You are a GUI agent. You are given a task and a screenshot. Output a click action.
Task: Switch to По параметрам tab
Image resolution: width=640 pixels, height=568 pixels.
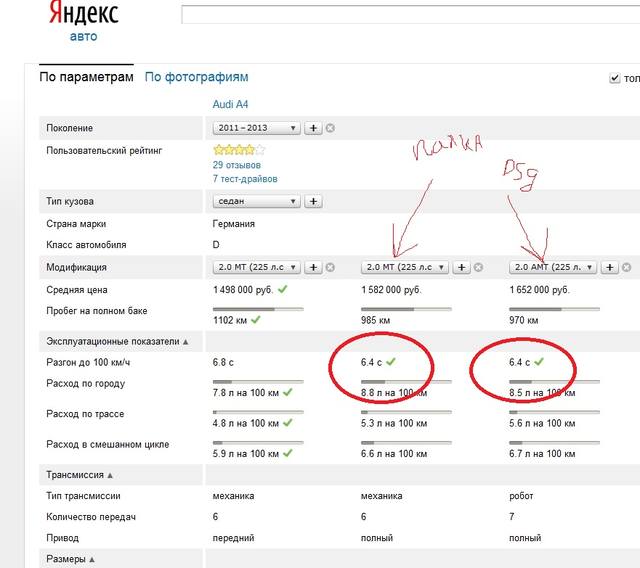click(86, 77)
